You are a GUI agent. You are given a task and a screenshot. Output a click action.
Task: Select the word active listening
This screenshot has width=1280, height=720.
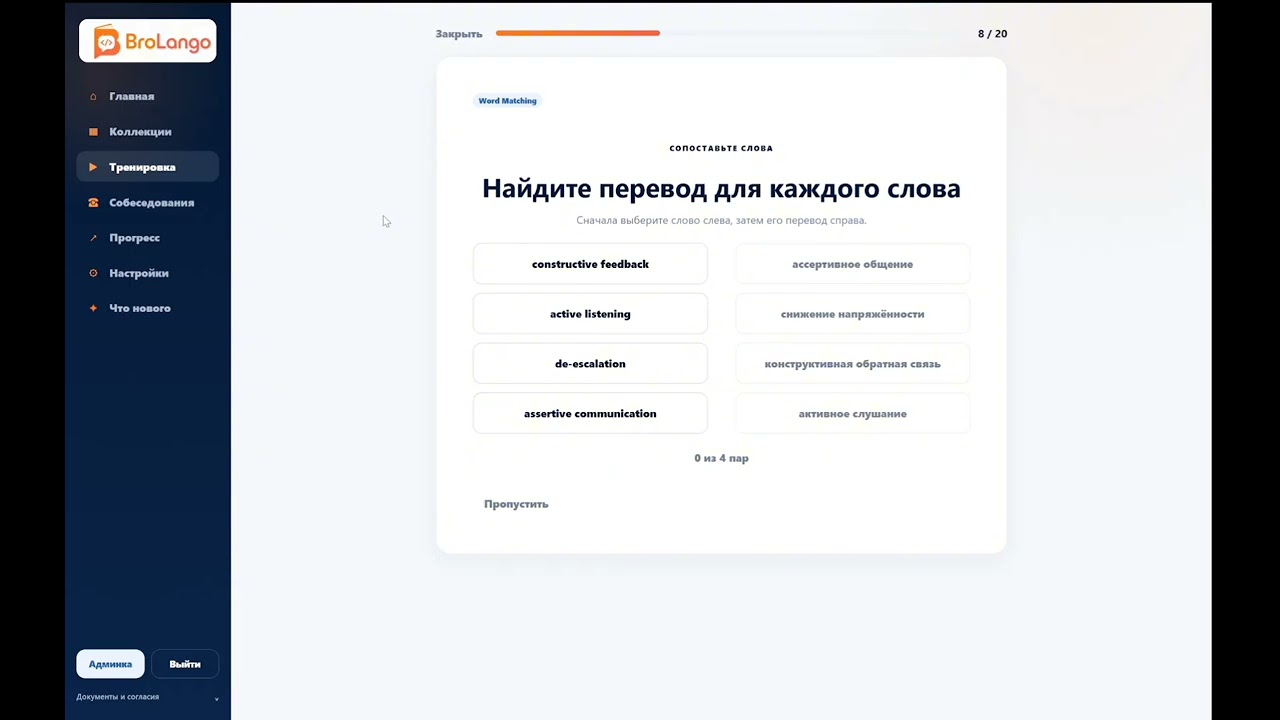[x=590, y=314]
